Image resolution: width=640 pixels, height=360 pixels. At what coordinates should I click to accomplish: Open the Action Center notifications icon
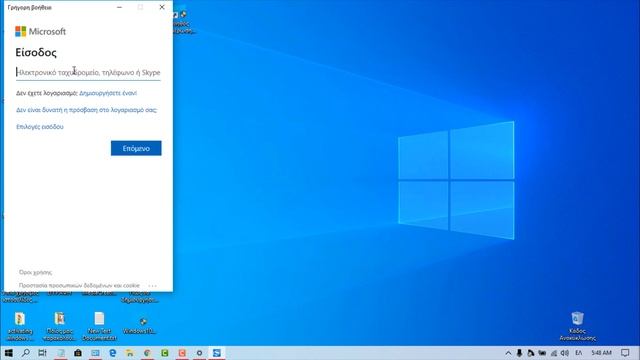pos(625,353)
